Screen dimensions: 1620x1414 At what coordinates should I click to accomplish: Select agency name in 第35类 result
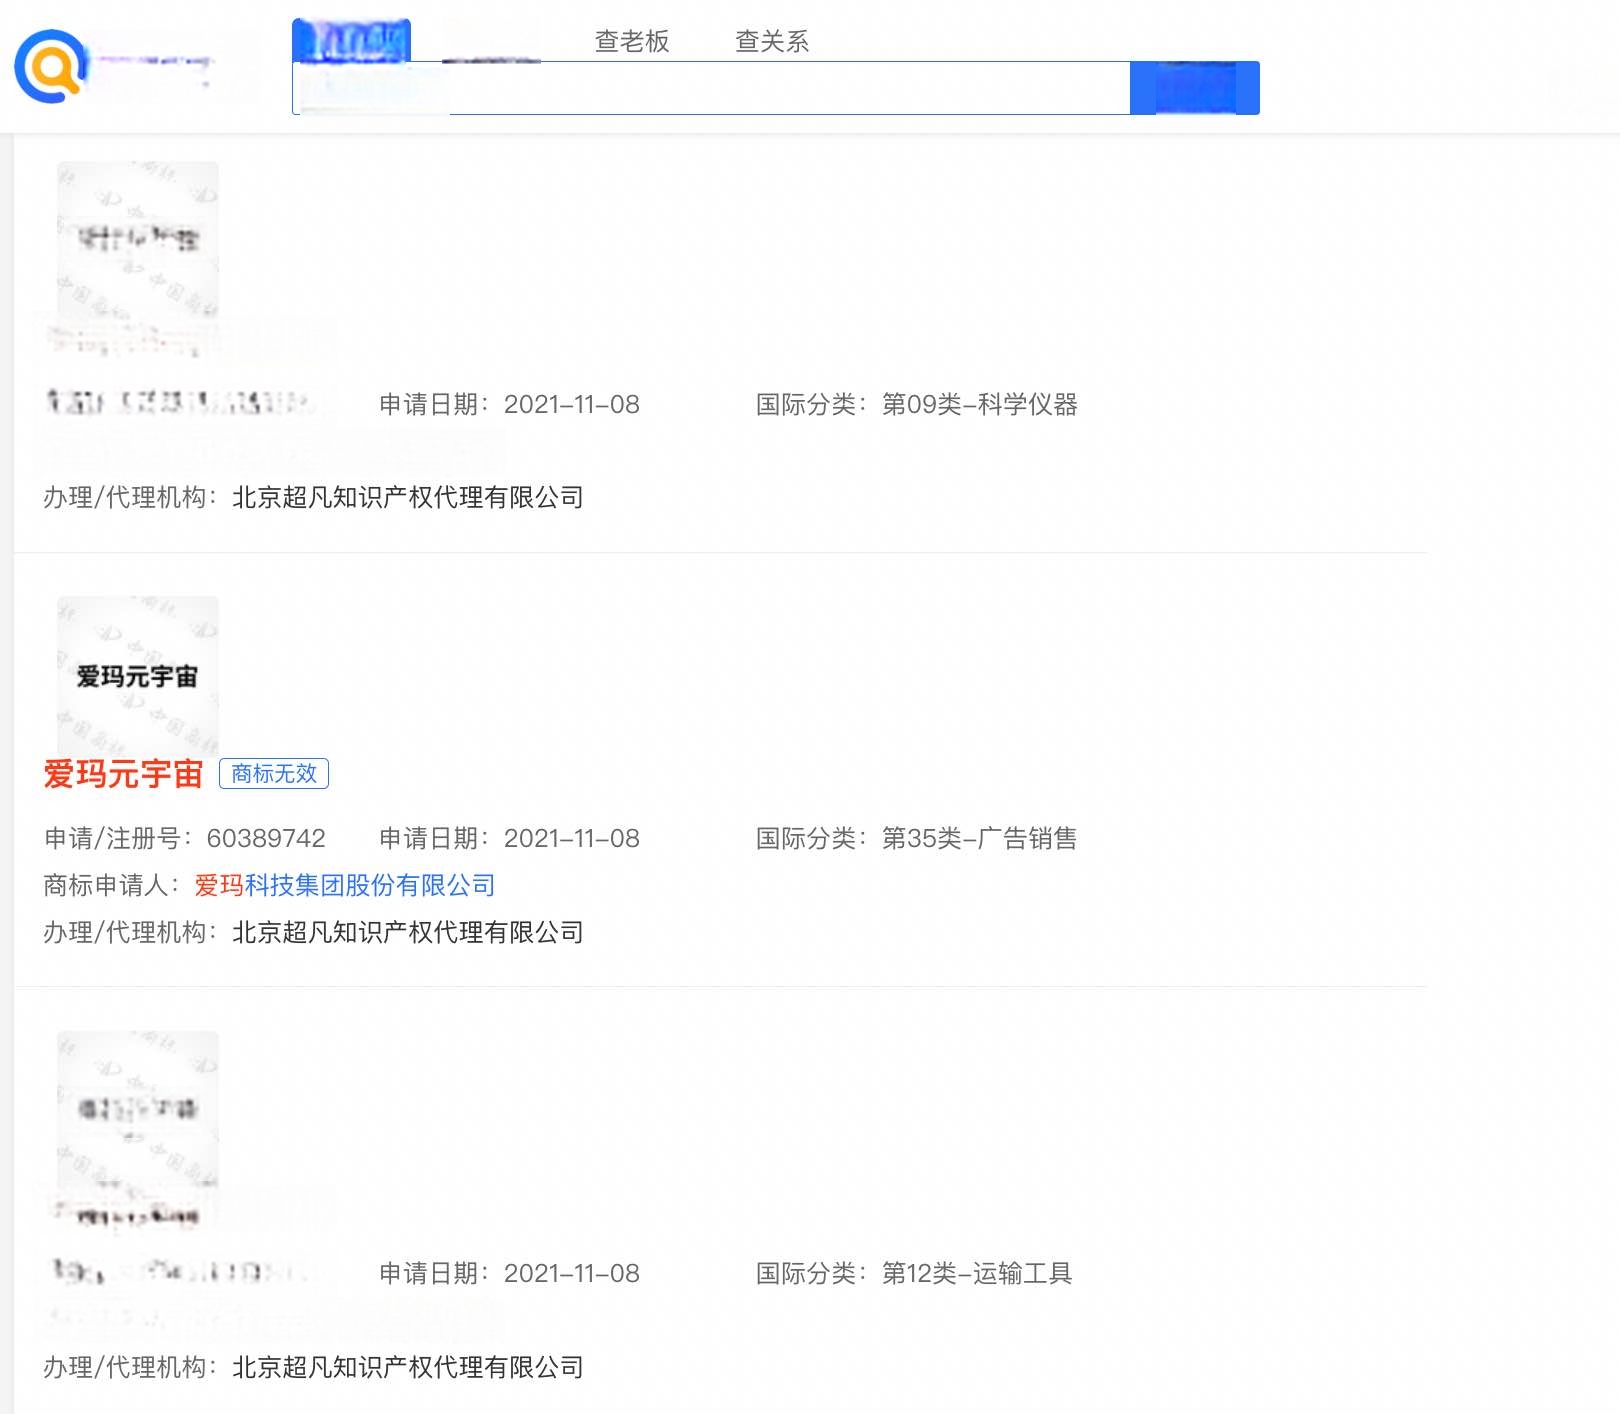[x=408, y=932]
